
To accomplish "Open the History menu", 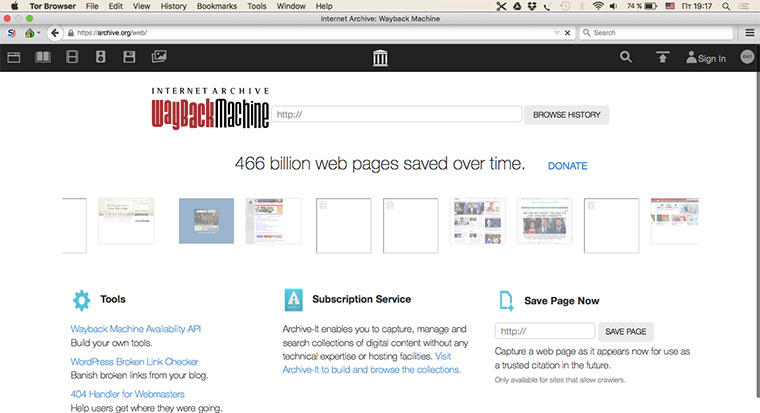I will tap(173, 6).
